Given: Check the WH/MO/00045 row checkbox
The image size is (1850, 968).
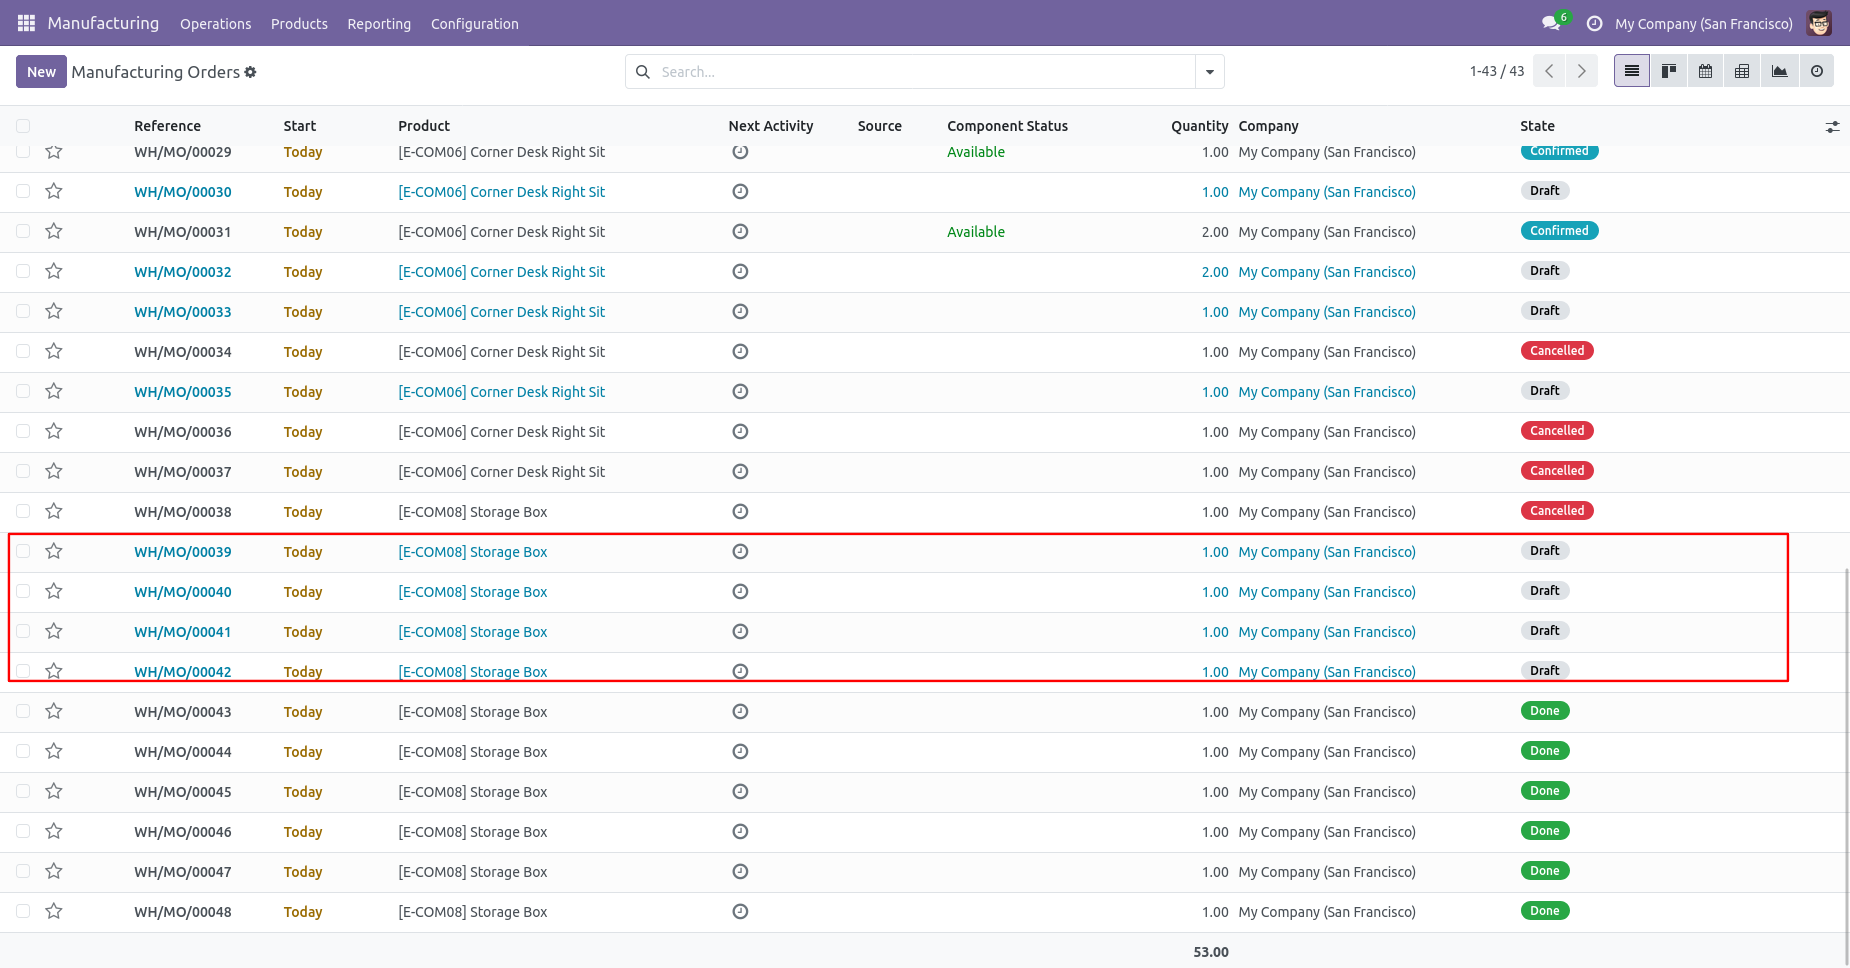Looking at the screenshot, I should point(23,791).
